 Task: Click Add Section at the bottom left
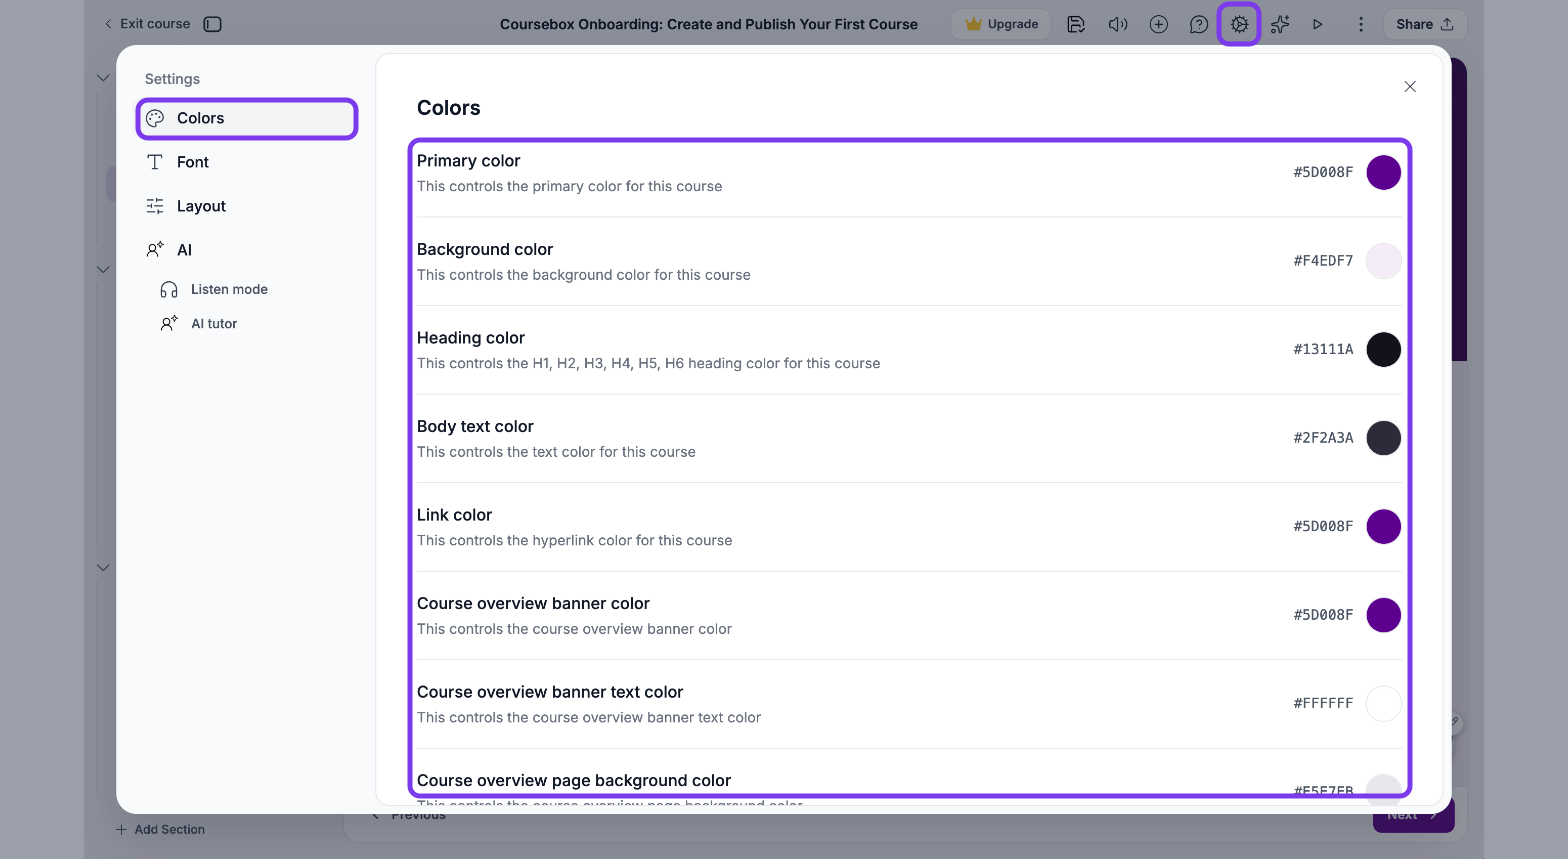[x=160, y=829]
